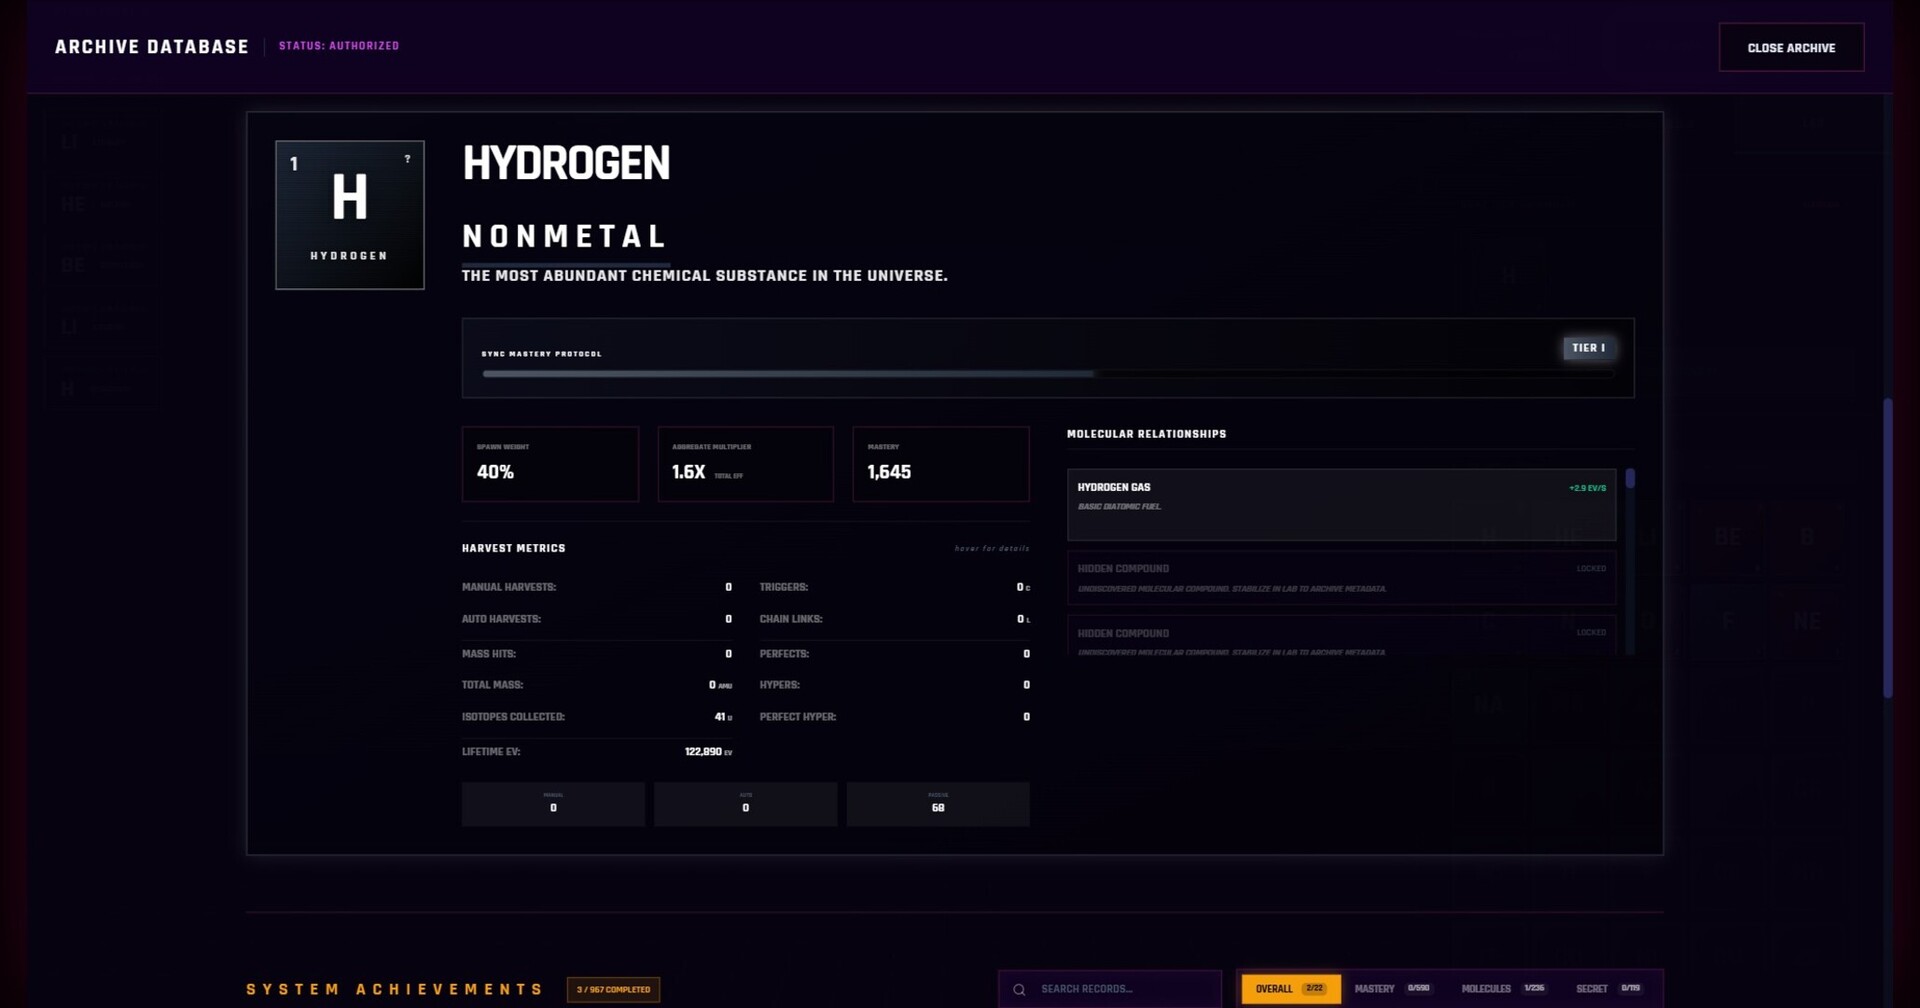Screen dimensions: 1920x1008
Task: Switch to the Mastery achievements tab
Action: point(1392,988)
